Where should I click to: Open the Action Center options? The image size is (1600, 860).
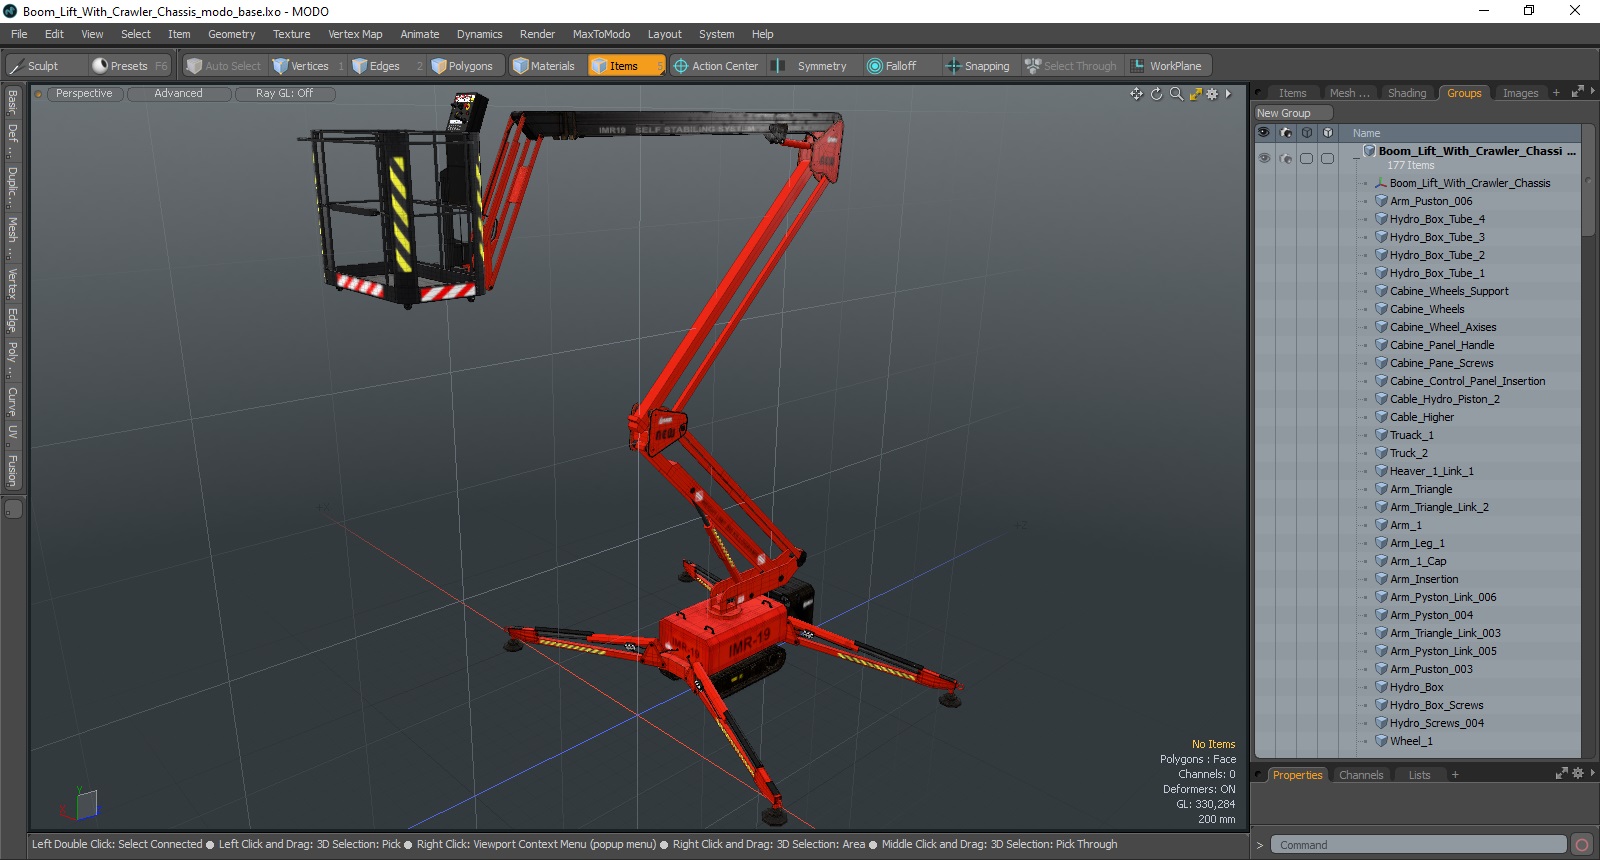[716, 66]
